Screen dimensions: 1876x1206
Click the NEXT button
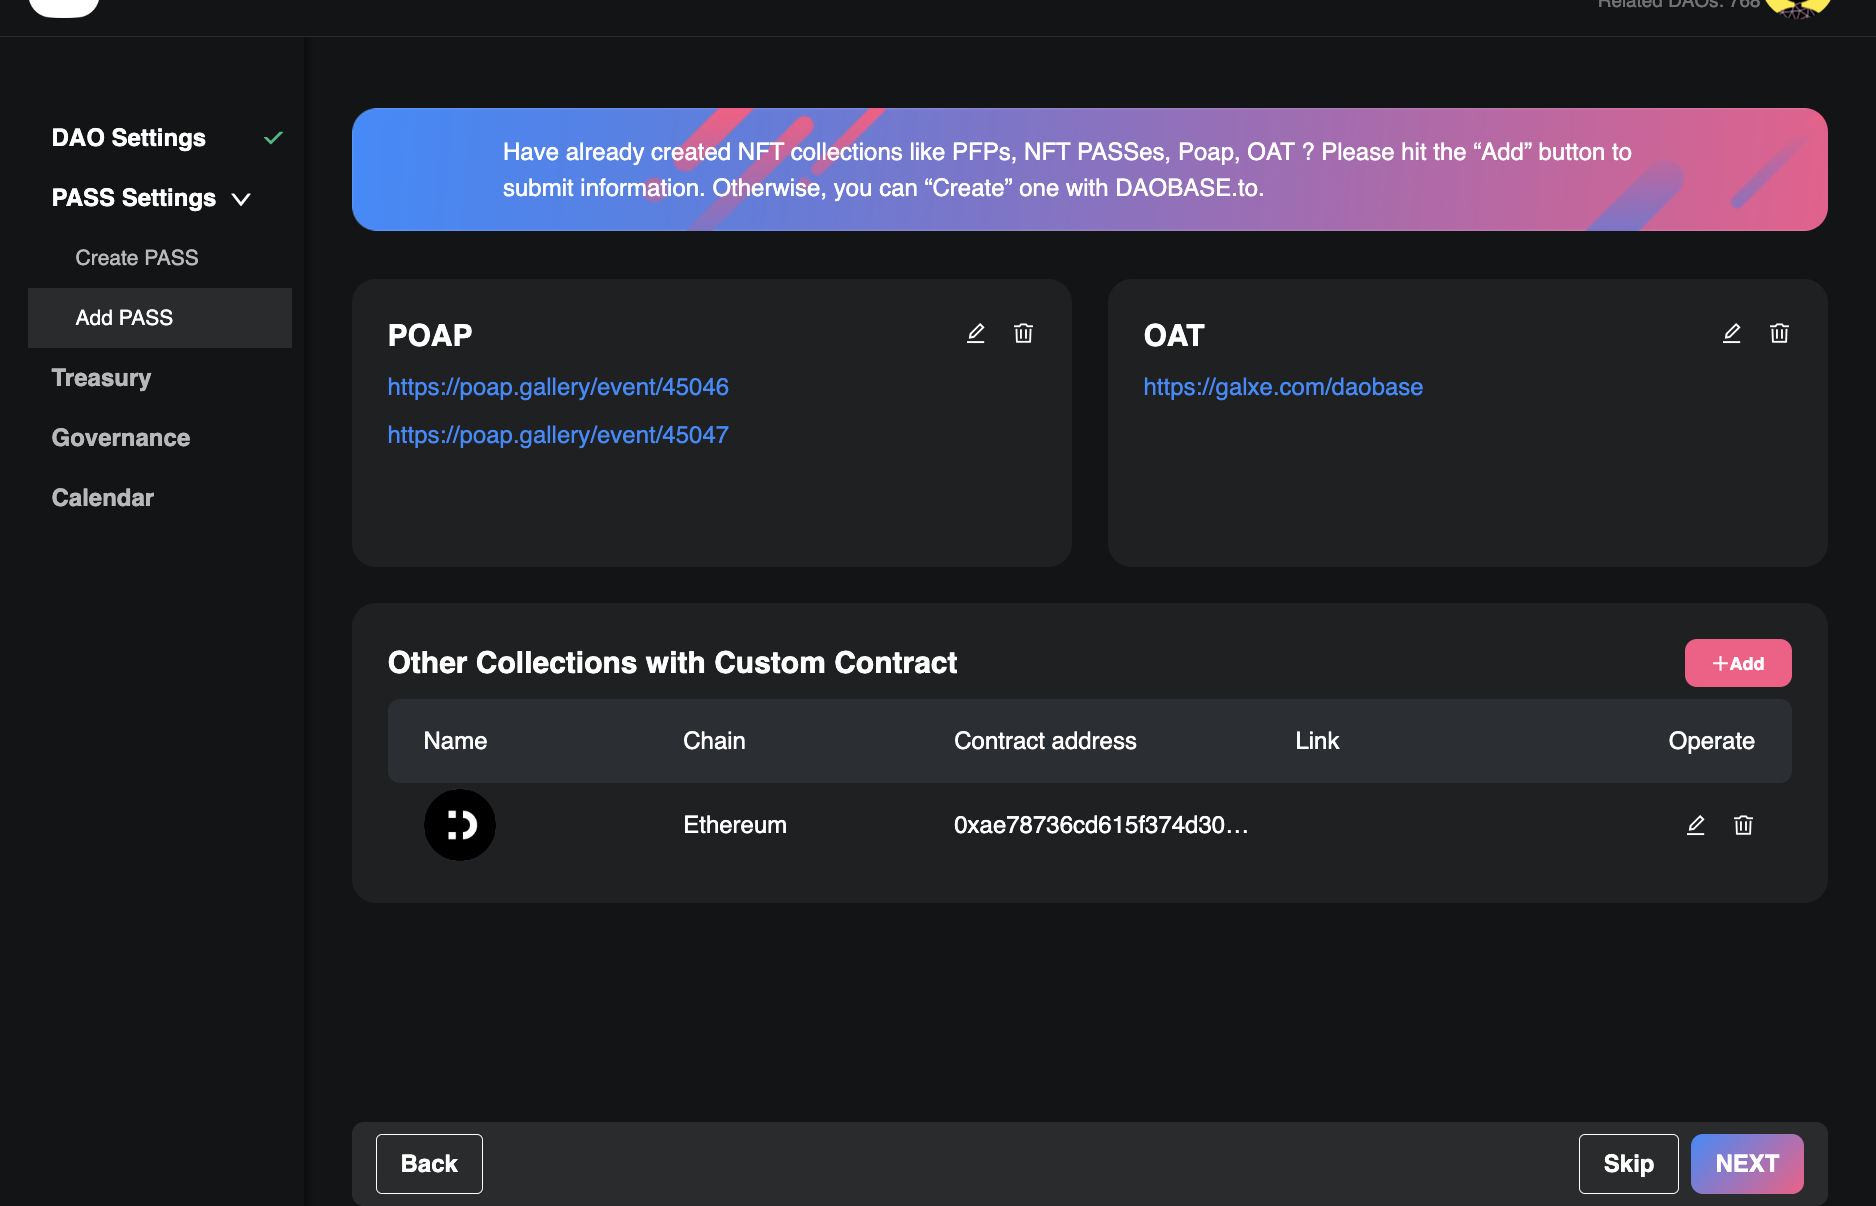tap(1746, 1164)
